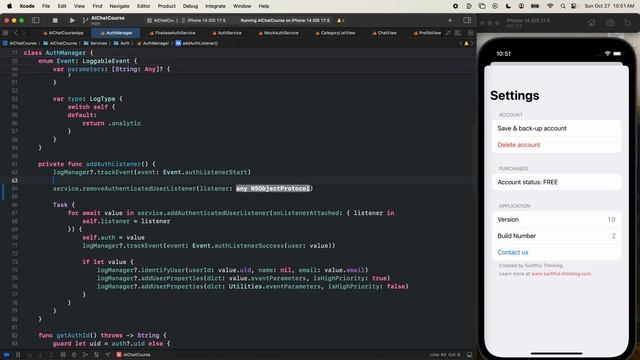Toggle Focus moon icon in menu bar
This screenshot has width=640, height=360.
click(508, 6)
